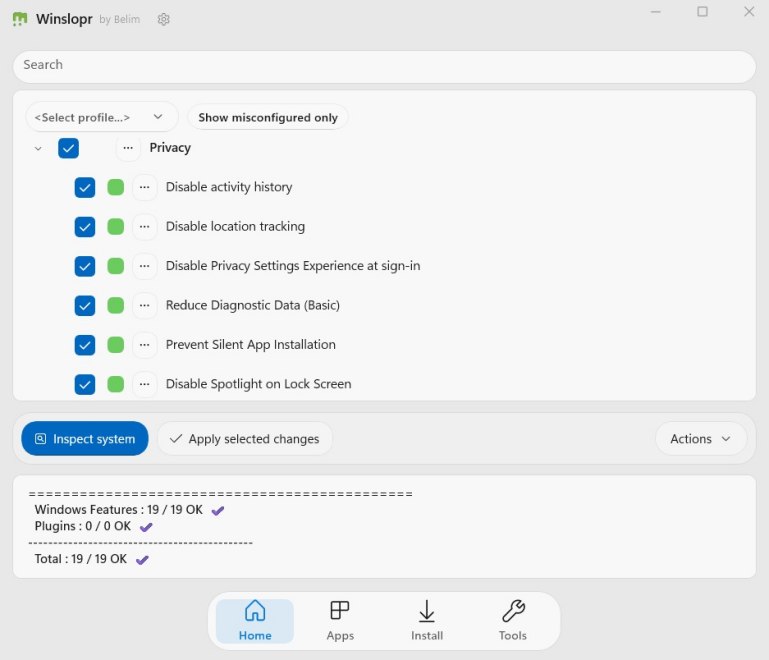Select 'Disable location tracking' label
Image resolution: width=769 pixels, height=660 pixels.
pyautogui.click(x=235, y=226)
